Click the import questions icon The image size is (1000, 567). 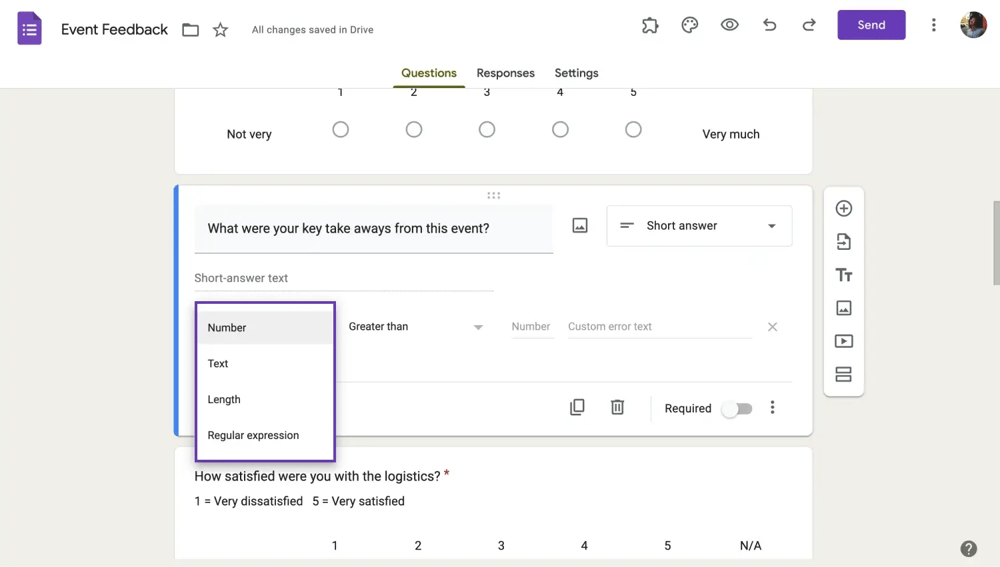843,242
